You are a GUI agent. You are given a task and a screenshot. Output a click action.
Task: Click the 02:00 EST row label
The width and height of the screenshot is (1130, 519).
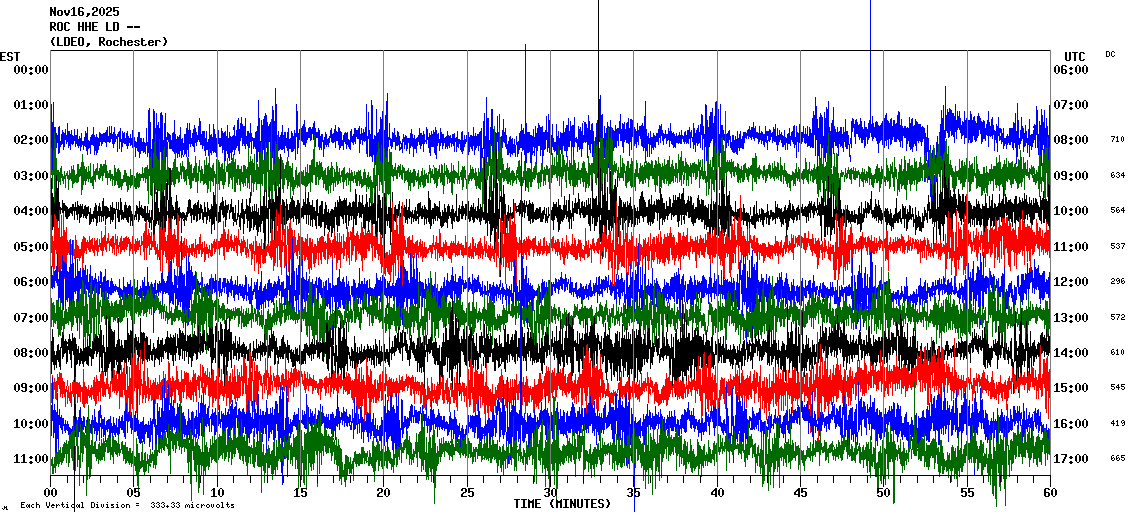(x=32, y=140)
